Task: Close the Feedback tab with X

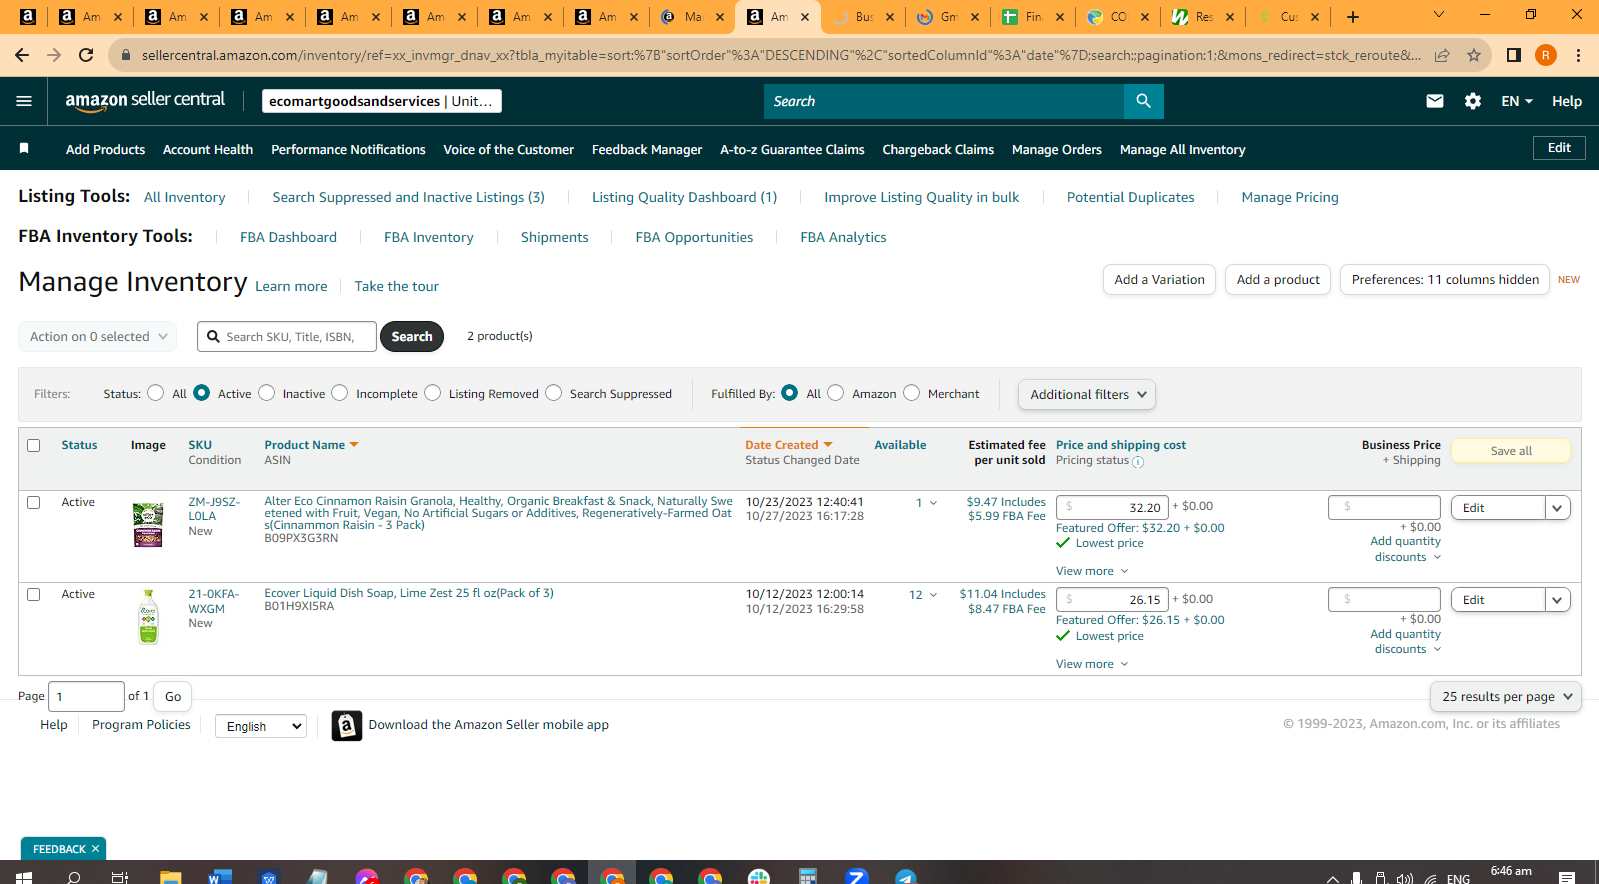Action: click(x=95, y=849)
